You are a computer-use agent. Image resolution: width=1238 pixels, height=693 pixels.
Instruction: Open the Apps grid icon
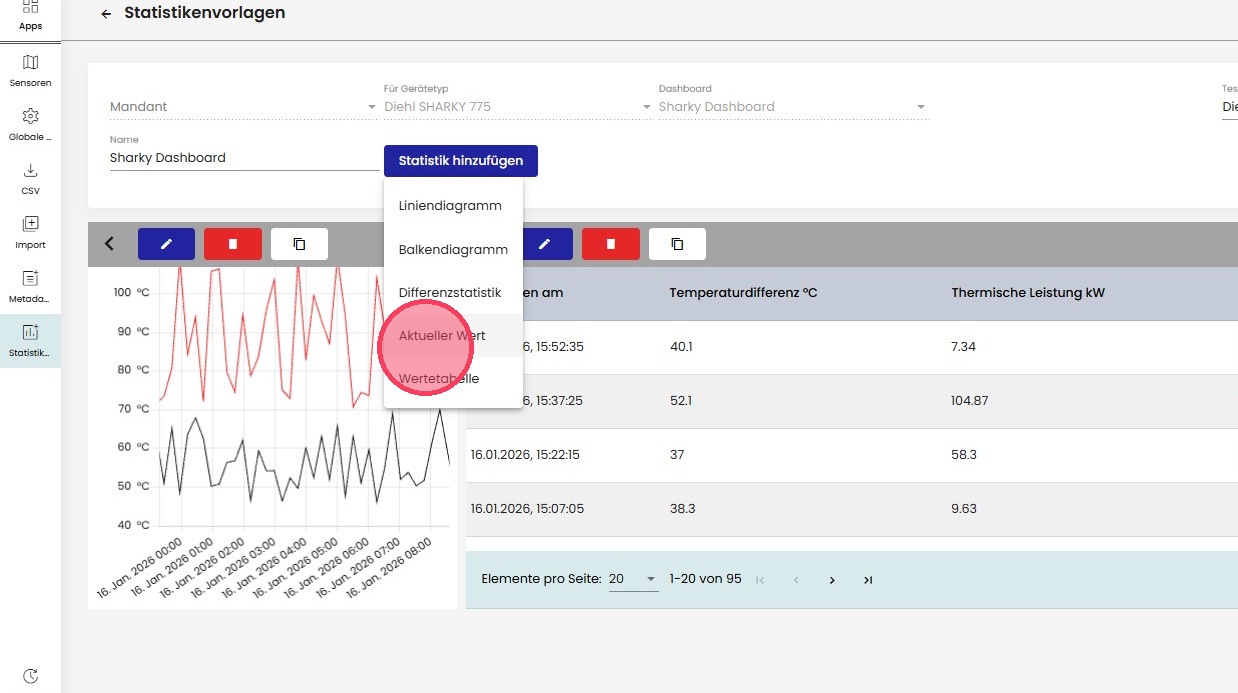point(30,11)
